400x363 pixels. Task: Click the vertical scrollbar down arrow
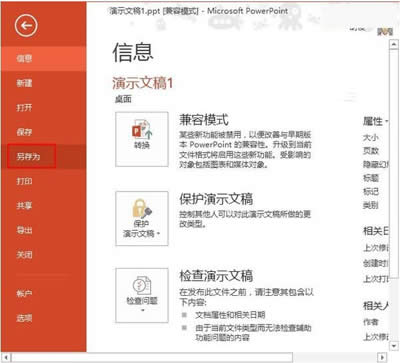[x=394, y=346]
